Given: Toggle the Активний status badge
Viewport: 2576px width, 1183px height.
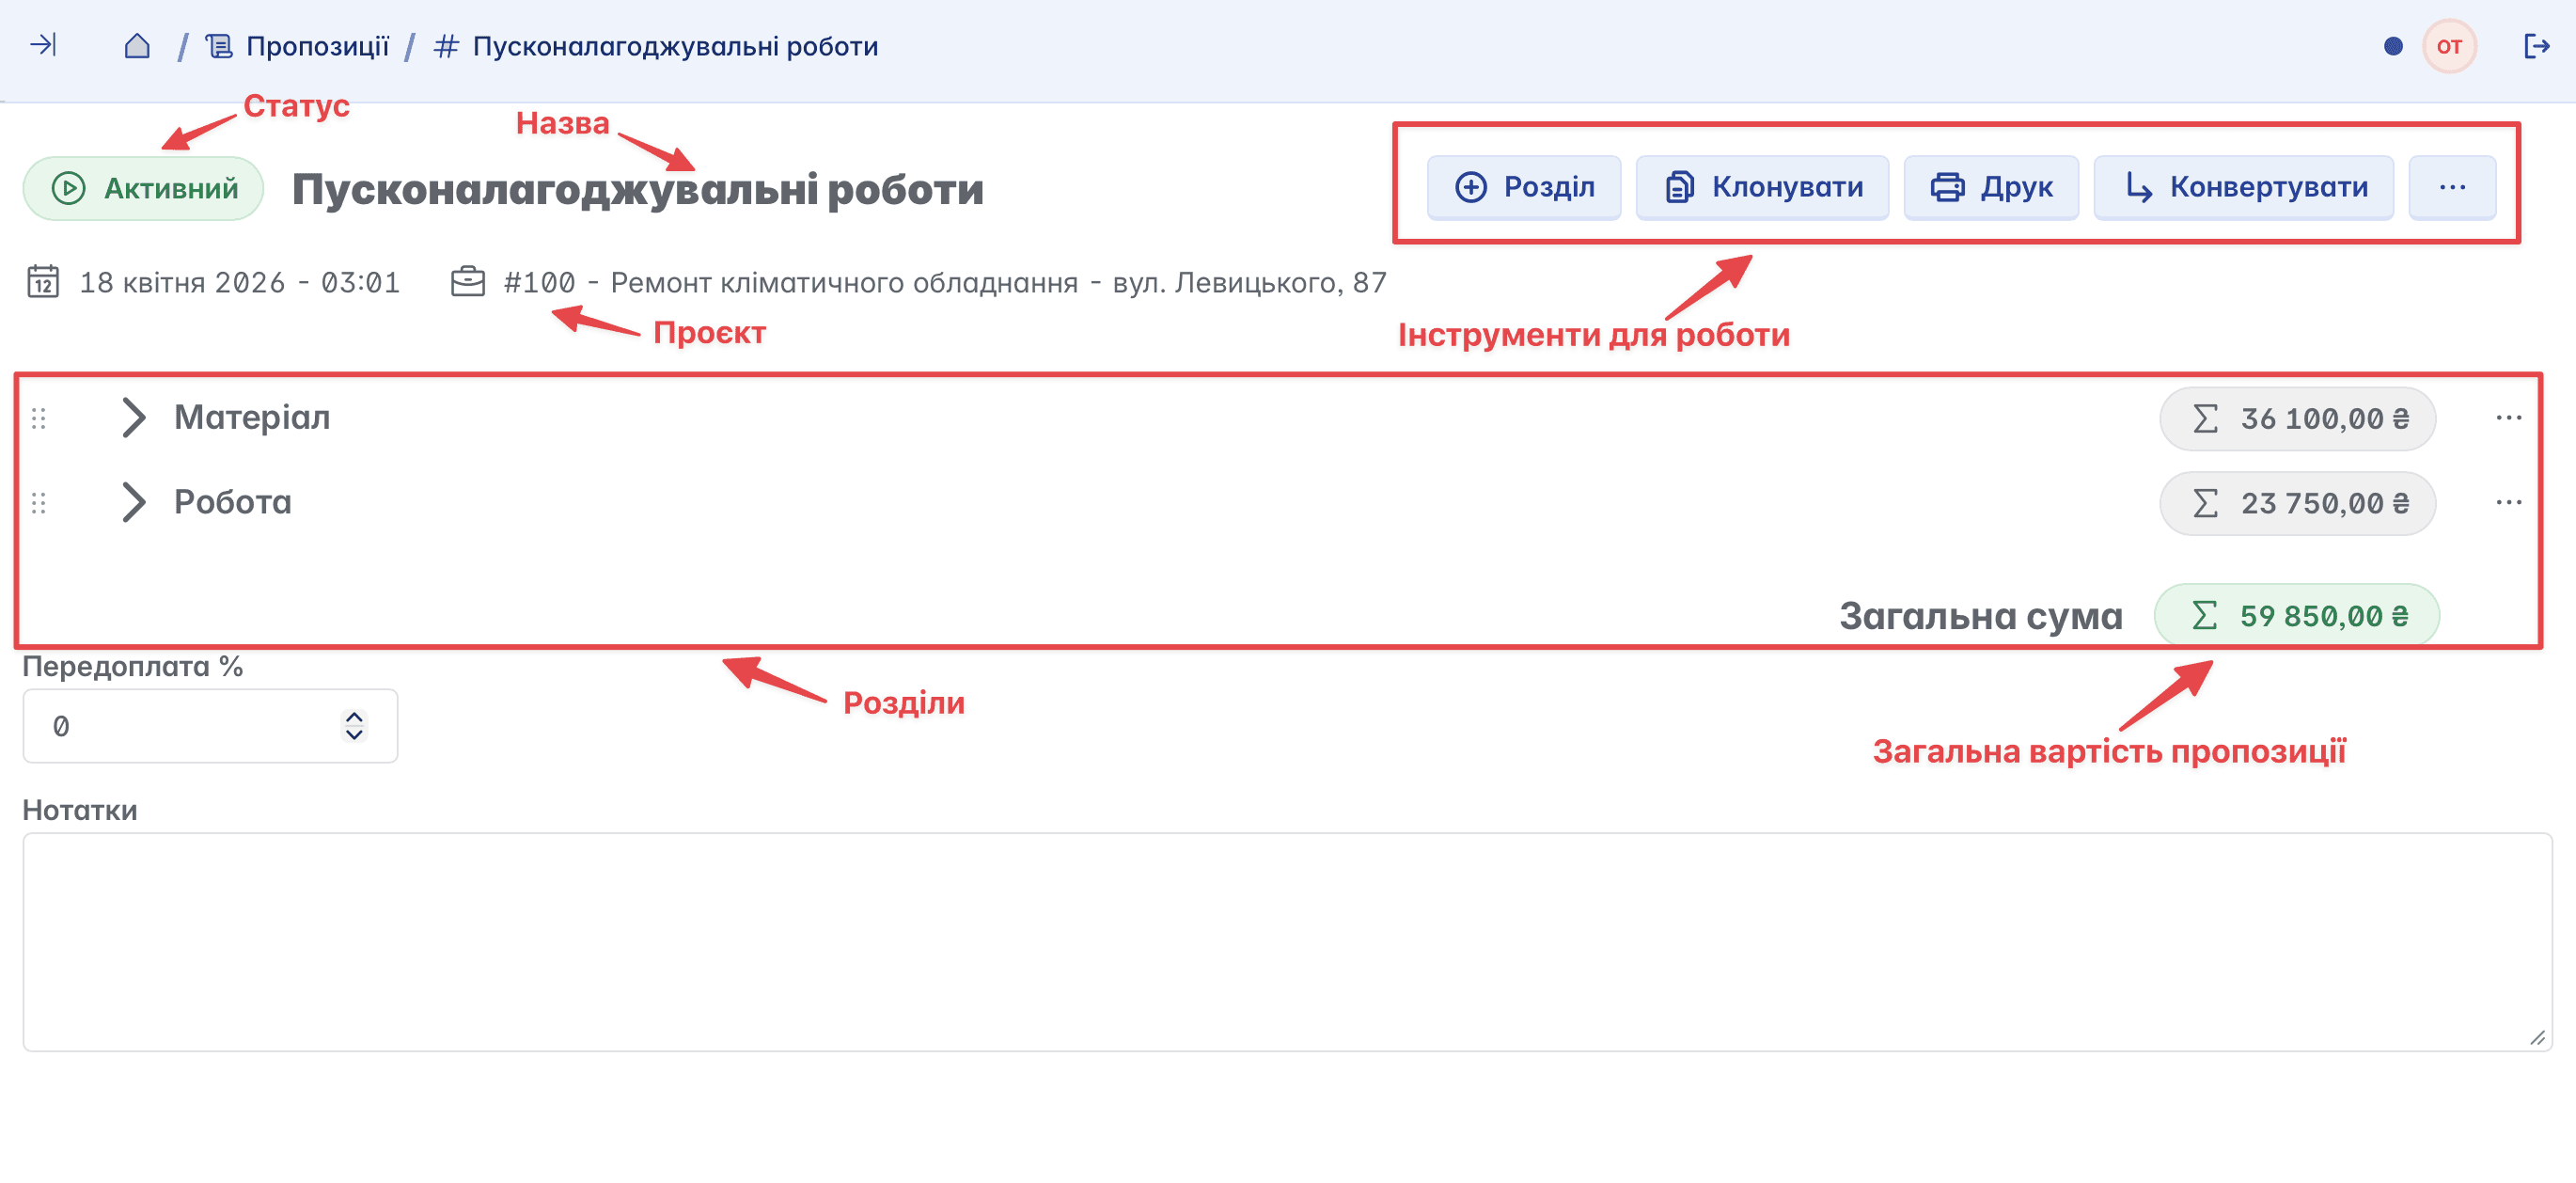Looking at the screenshot, I should pos(144,188).
